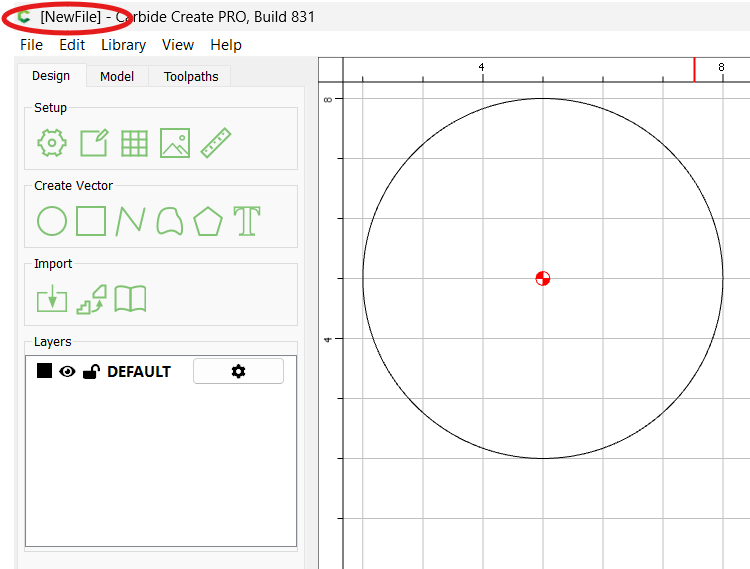This screenshot has width=750, height=569.
Task: Click the Set Background Image icon
Action: coord(174,143)
